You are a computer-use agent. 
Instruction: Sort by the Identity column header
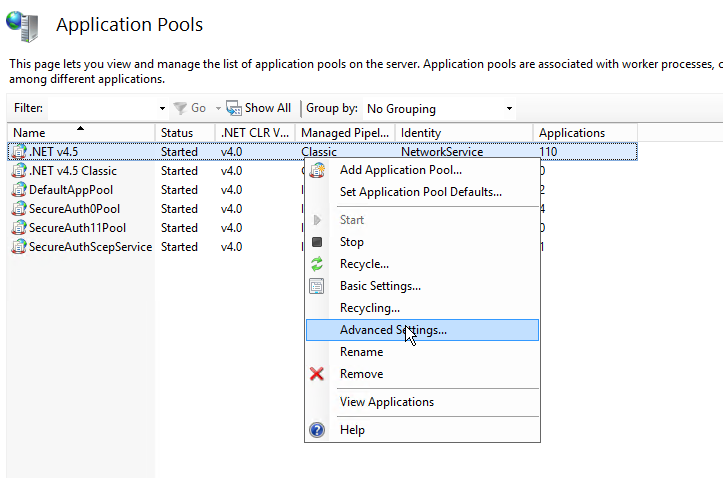click(464, 133)
